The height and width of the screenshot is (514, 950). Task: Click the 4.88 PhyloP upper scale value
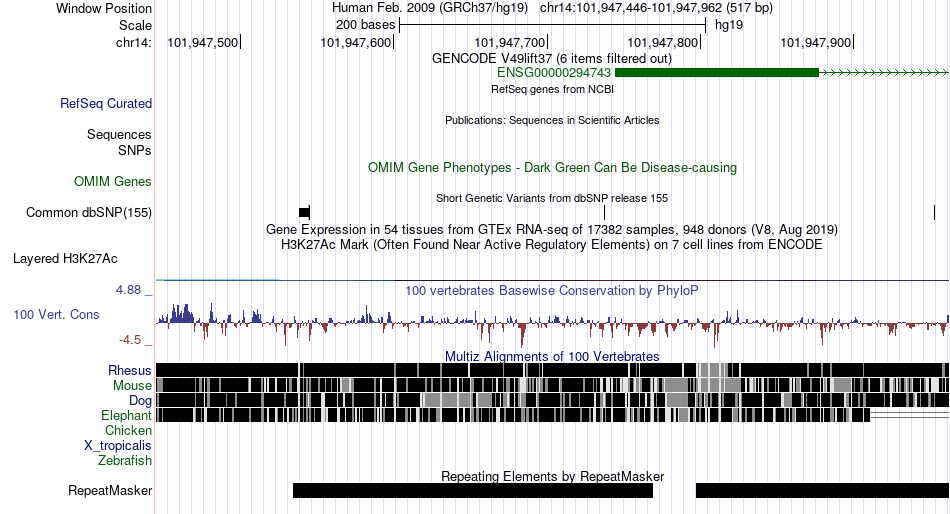tap(128, 290)
